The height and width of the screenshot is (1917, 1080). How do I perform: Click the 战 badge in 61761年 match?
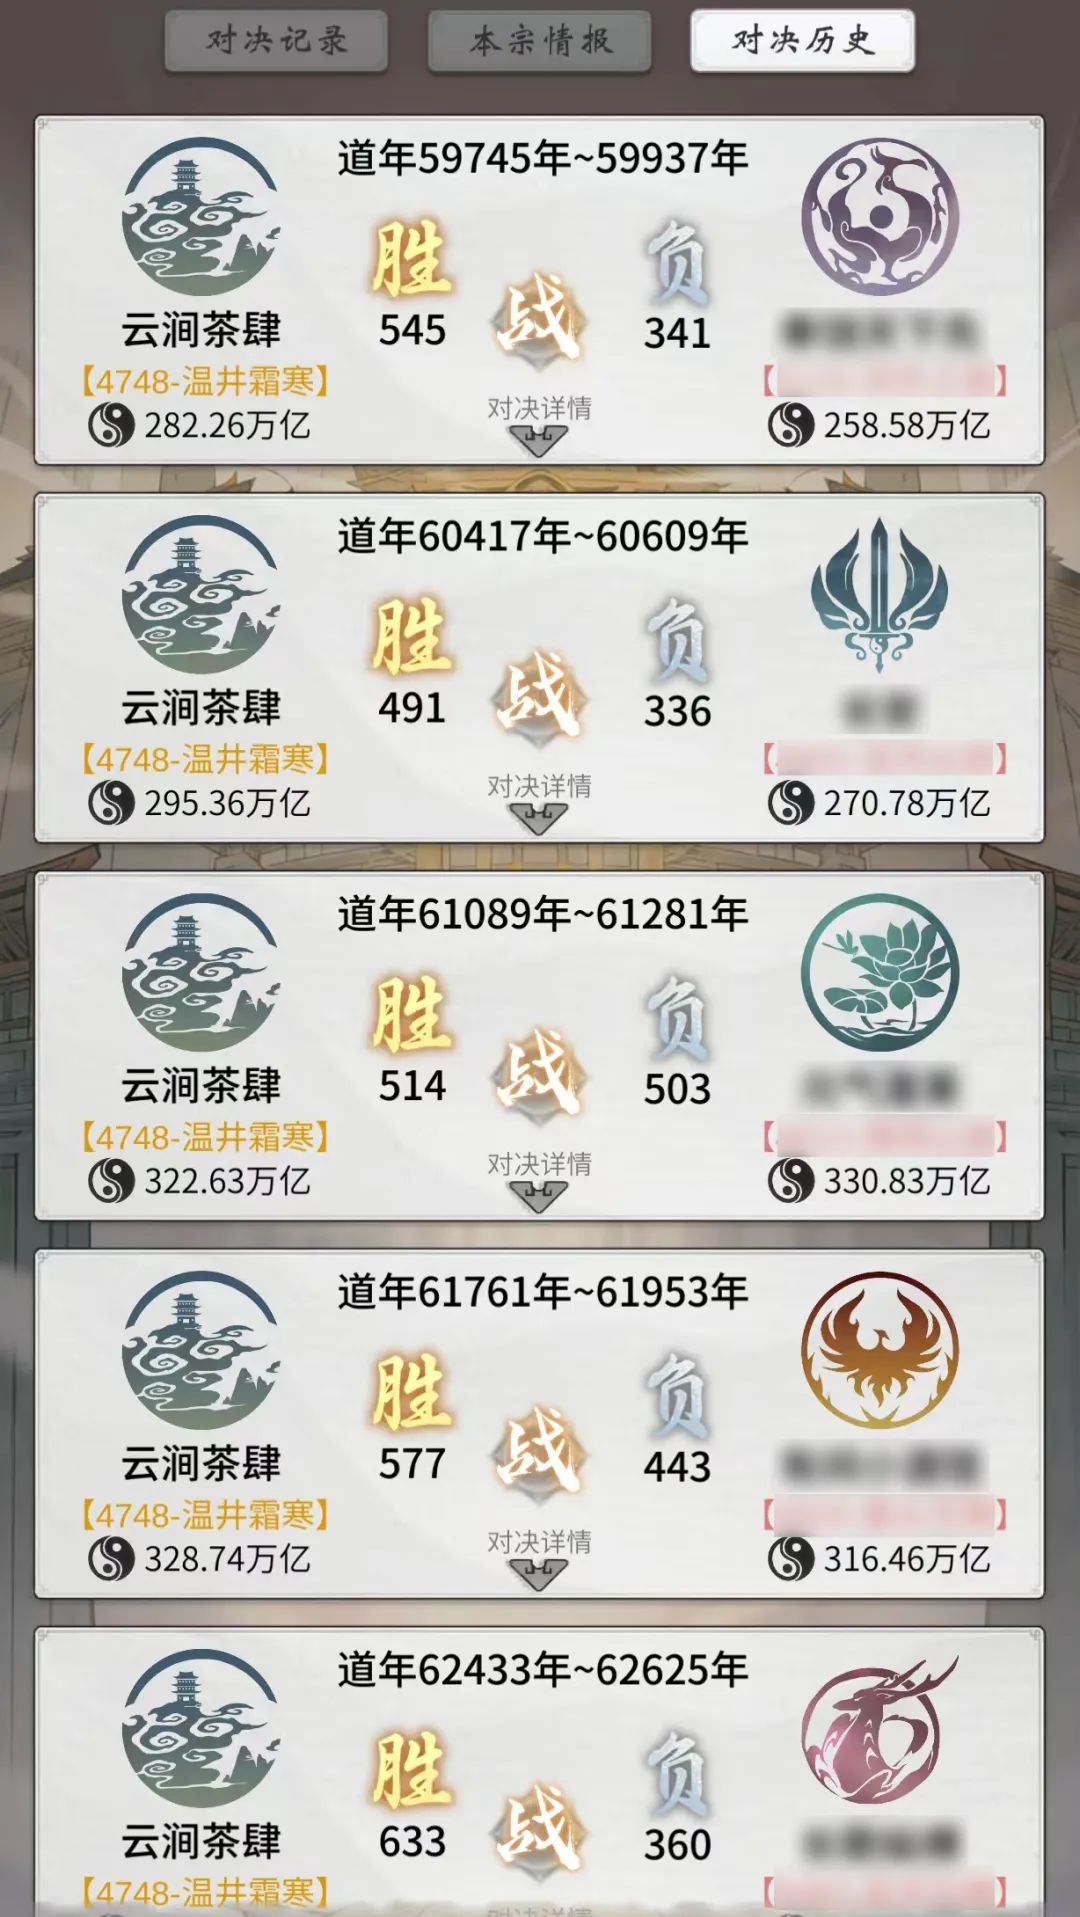click(x=540, y=1450)
